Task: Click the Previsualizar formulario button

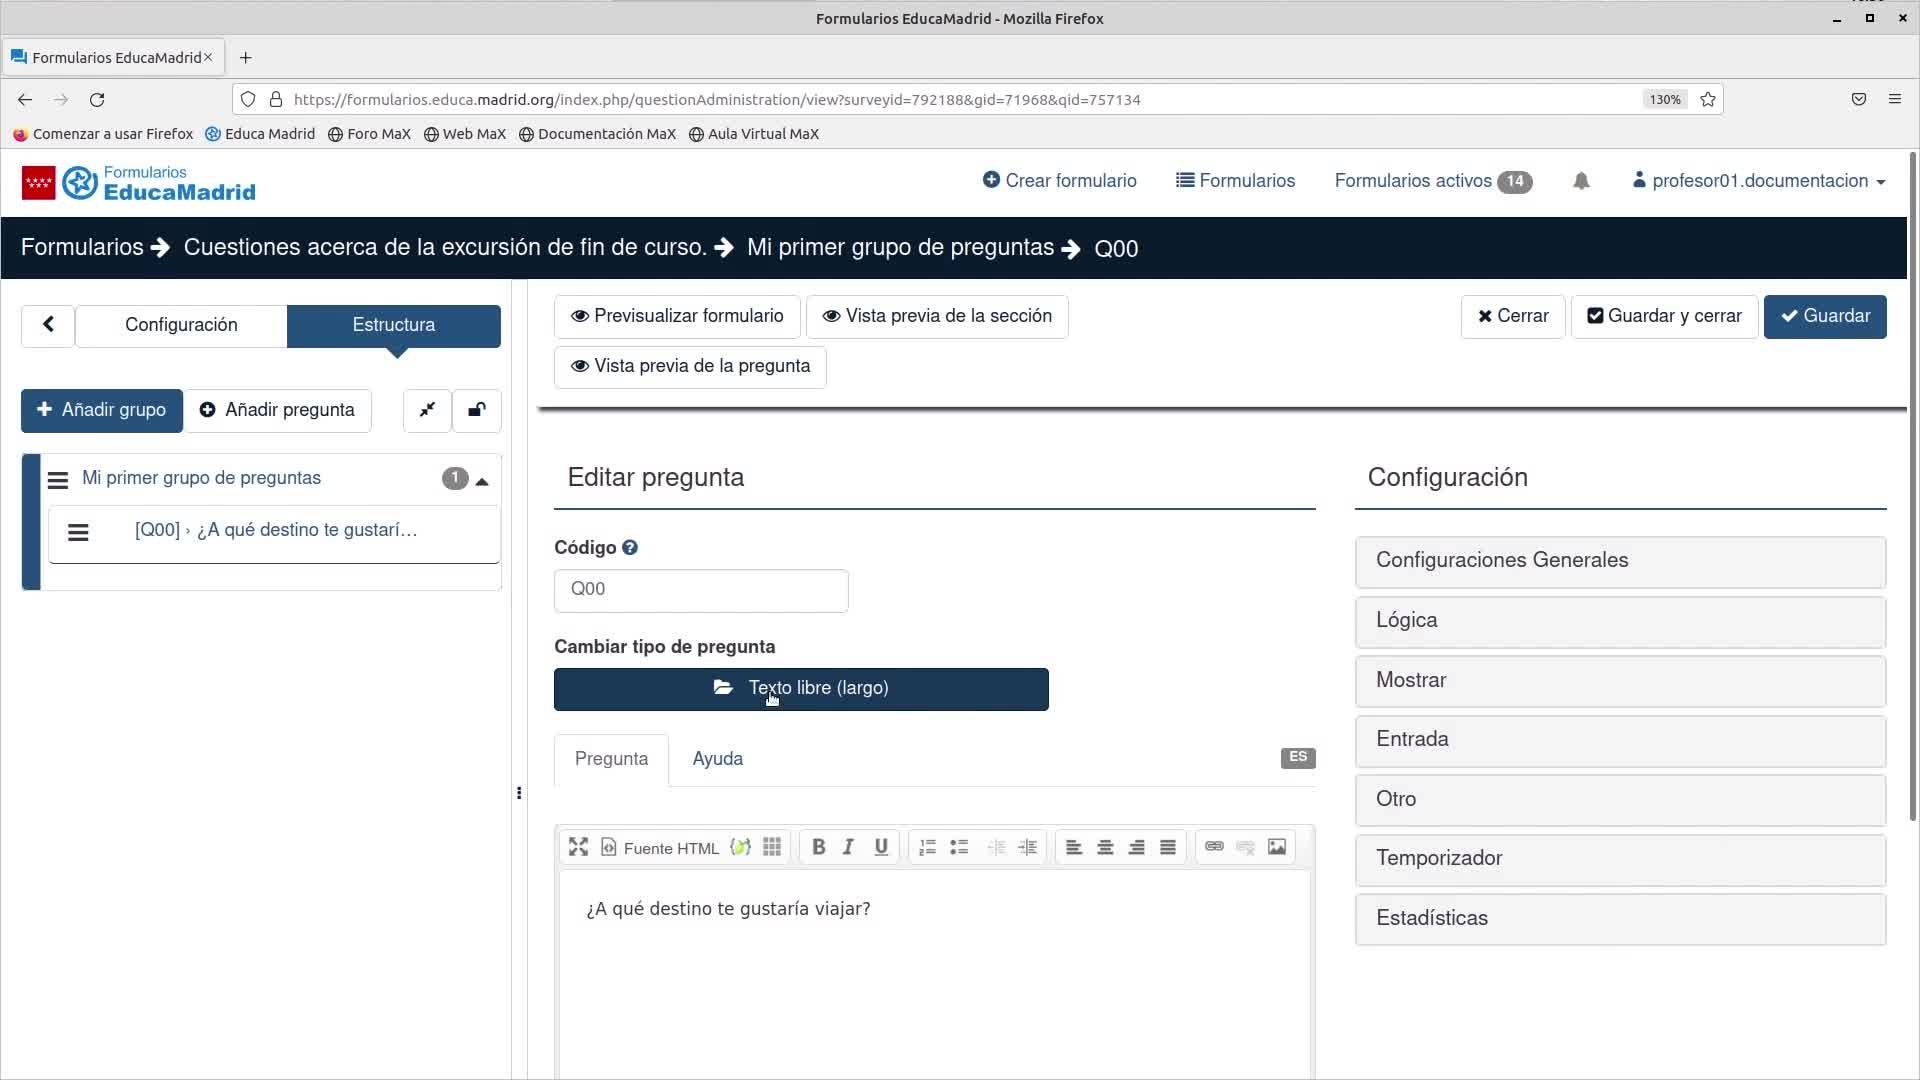Action: (677, 316)
